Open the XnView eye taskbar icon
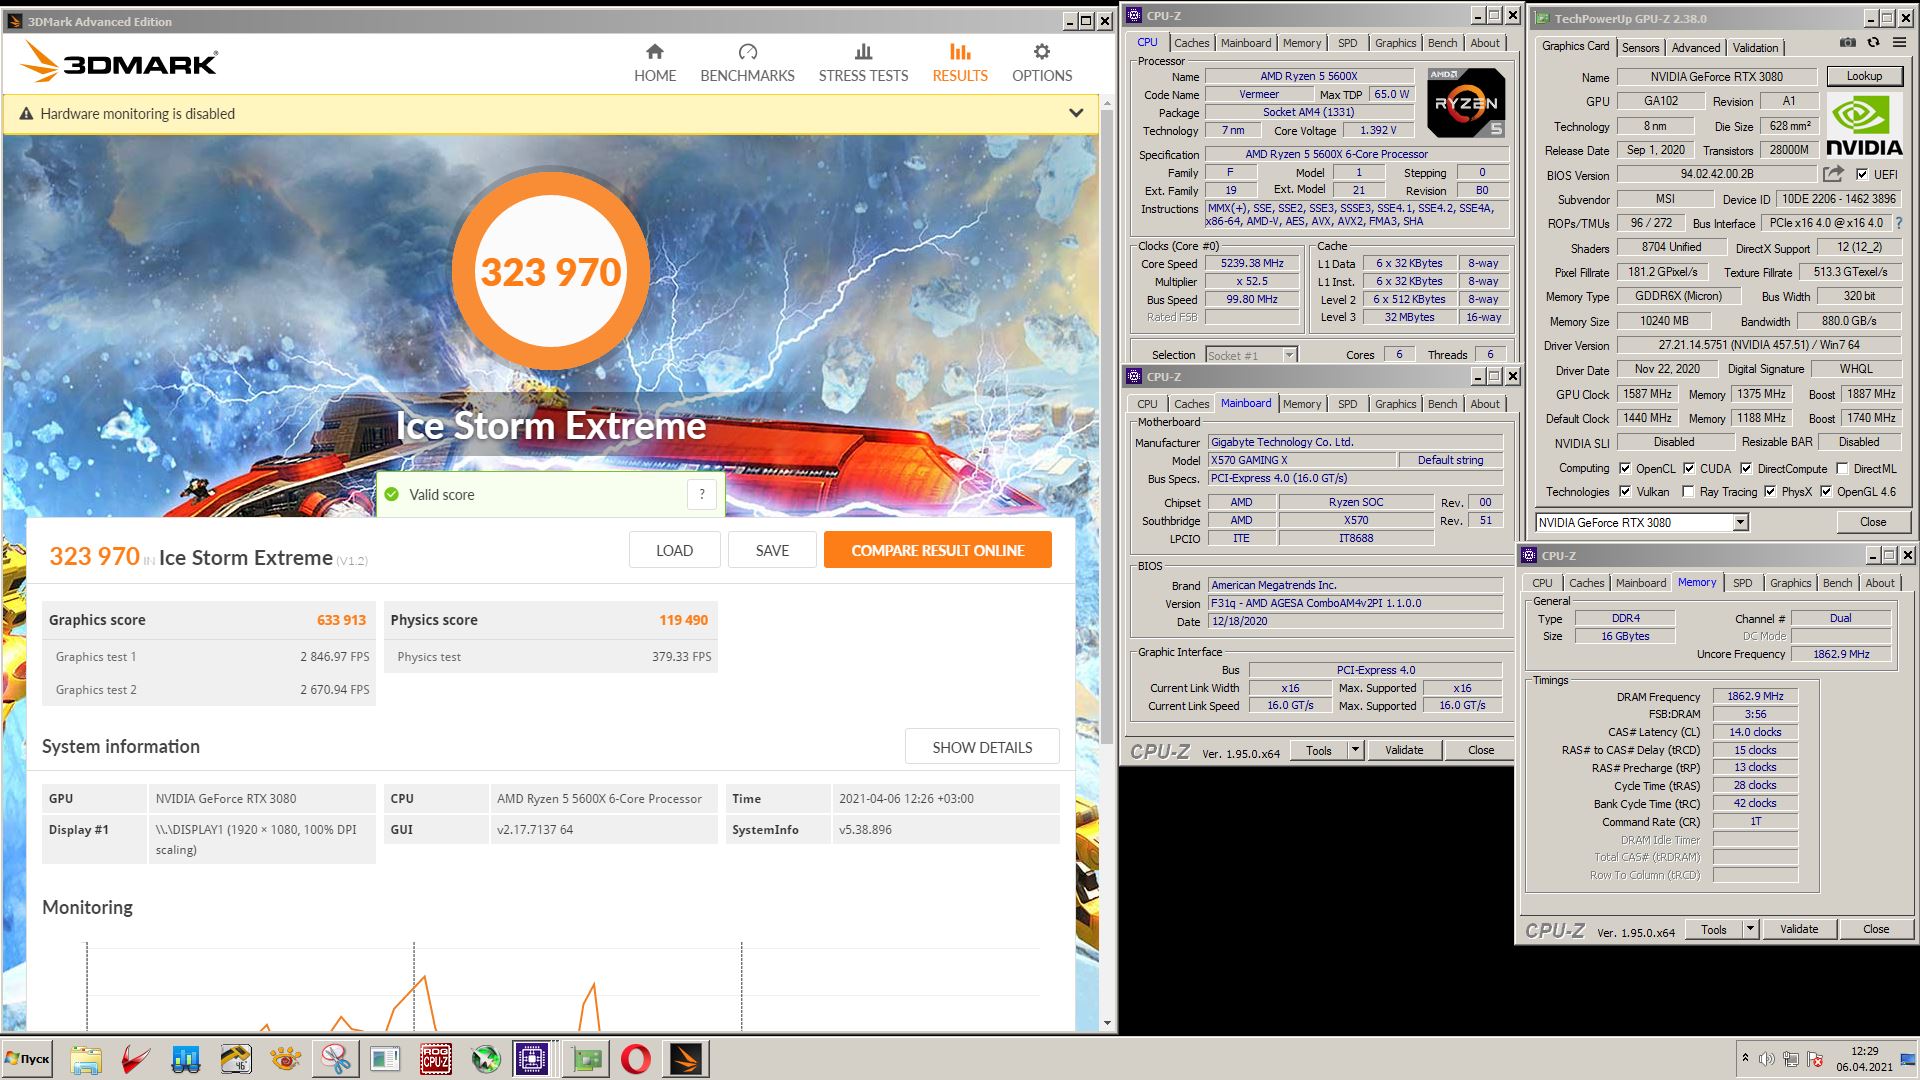The width and height of the screenshot is (1920, 1080). tap(286, 1059)
